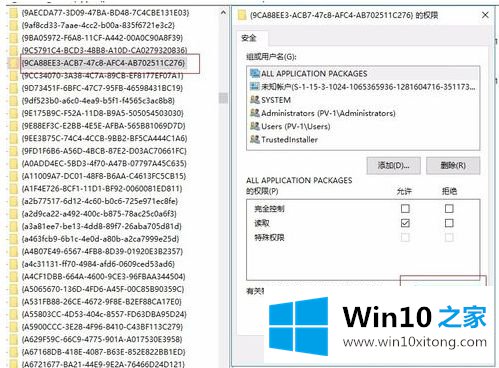This screenshot has height=368, width=499.
Task: Click the folder icon beside {9af8cd33-7aae…}
Action: pyautogui.click(x=13, y=26)
